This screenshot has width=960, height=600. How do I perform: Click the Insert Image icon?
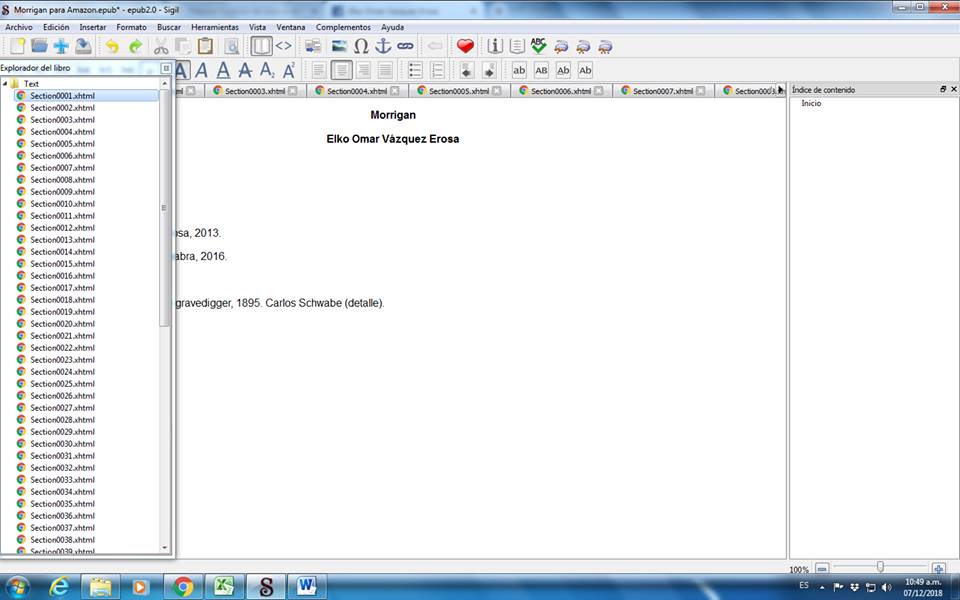pos(339,46)
